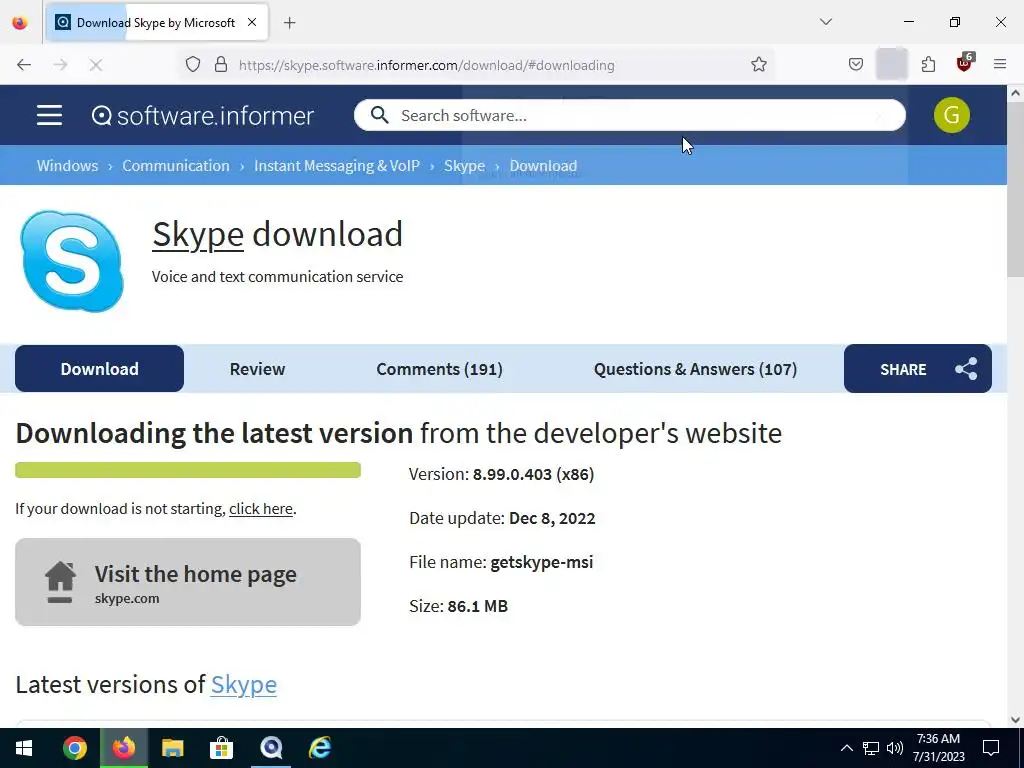
Task: Open the Comments (191) tab
Action: click(440, 369)
